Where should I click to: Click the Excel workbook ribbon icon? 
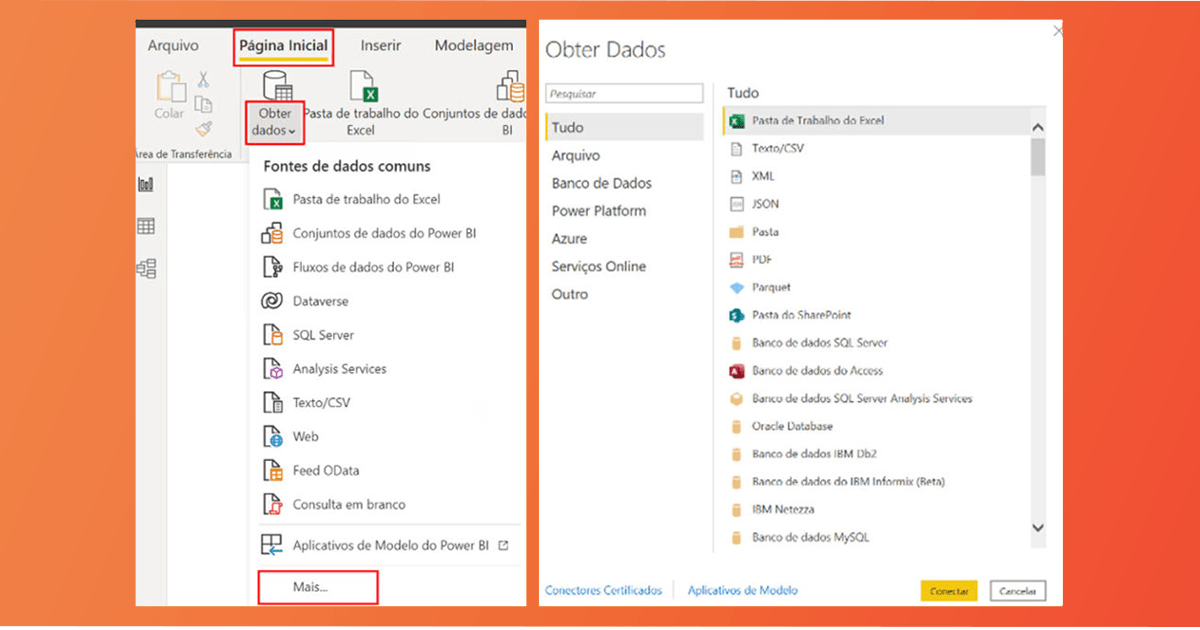[362, 87]
